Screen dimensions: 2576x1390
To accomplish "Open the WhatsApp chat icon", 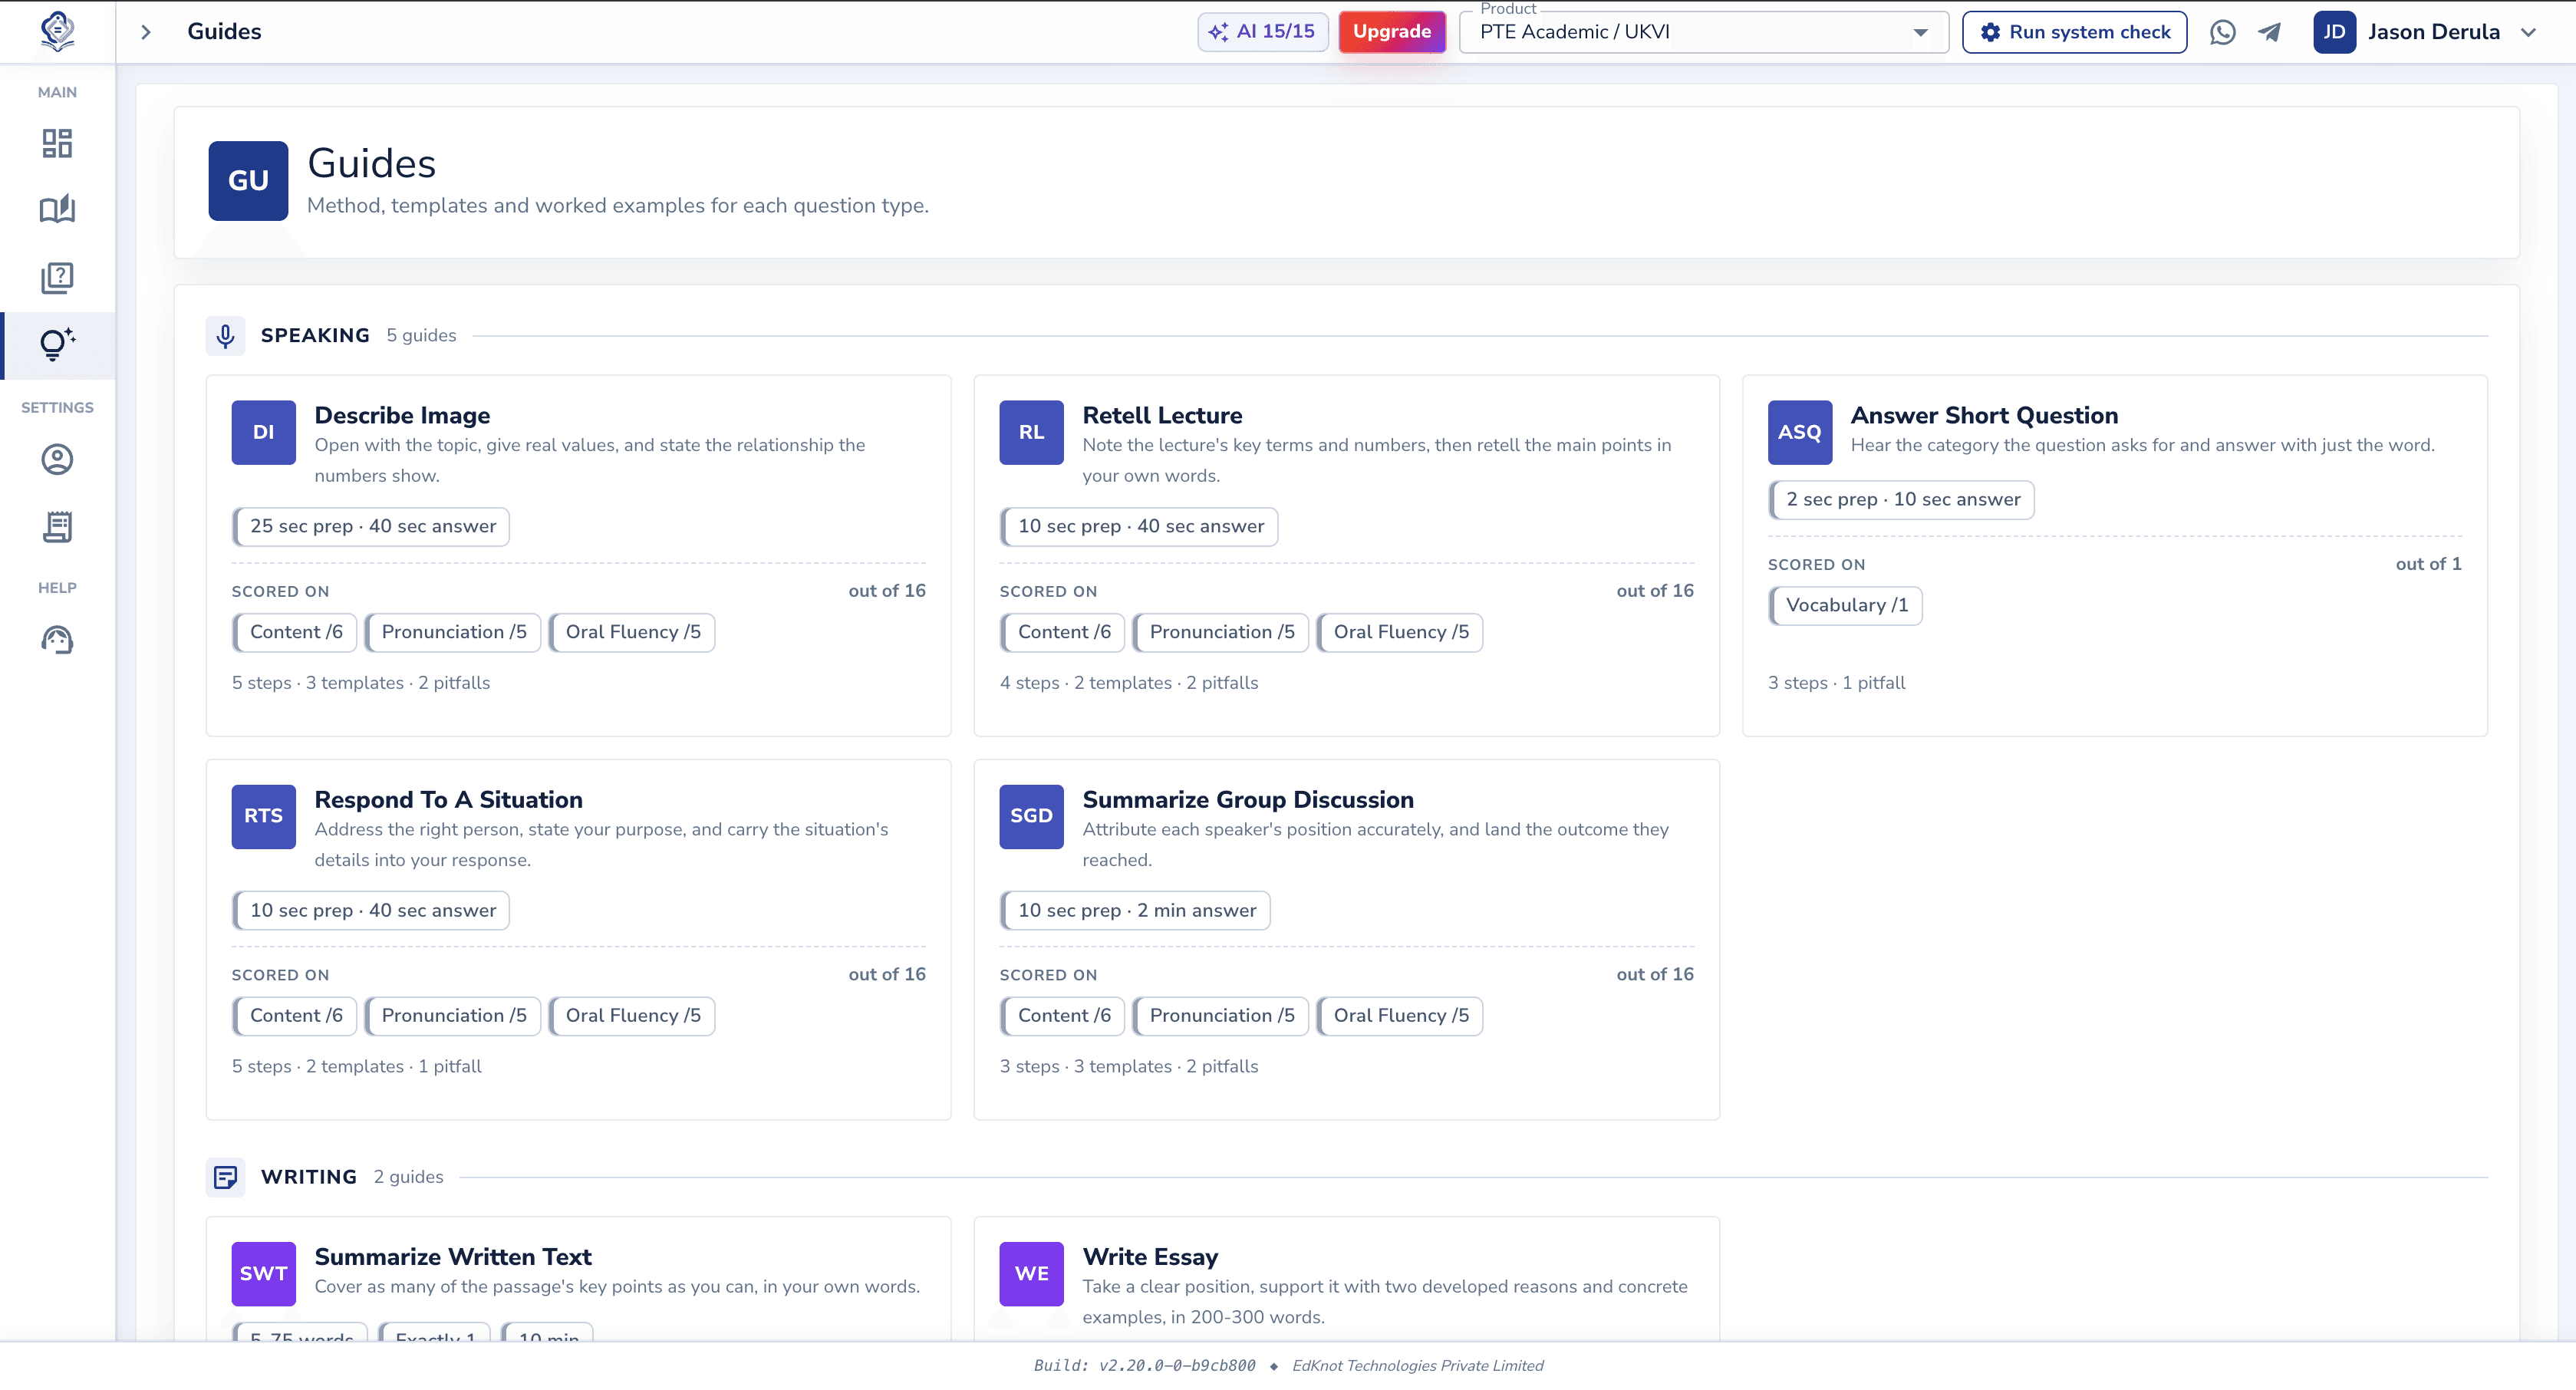I will tap(2222, 32).
